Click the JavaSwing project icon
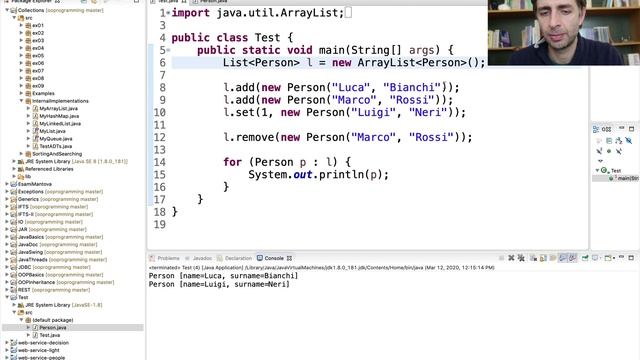Image resolution: width=640 pixels, height=360 pixels. coord(13,252)
